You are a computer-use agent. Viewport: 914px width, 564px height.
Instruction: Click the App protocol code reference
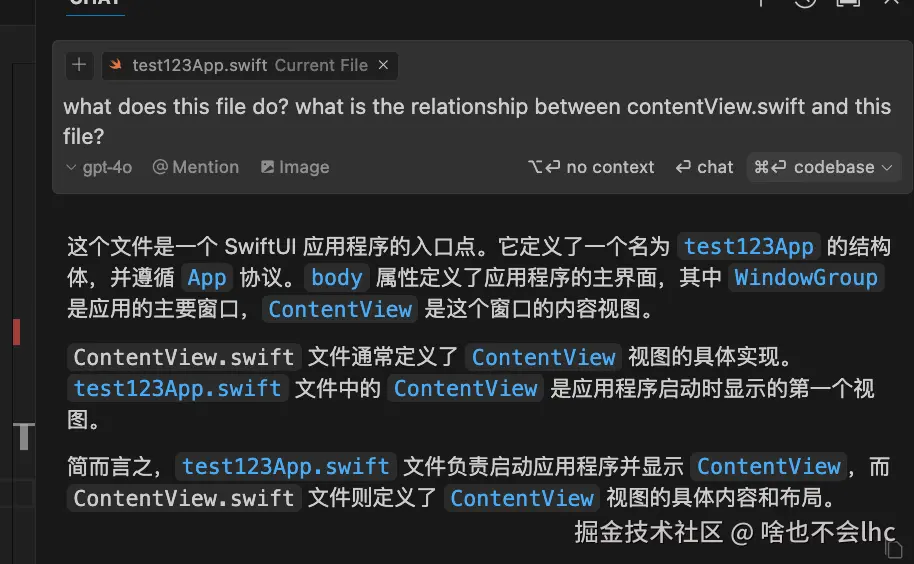pos(207,278)
